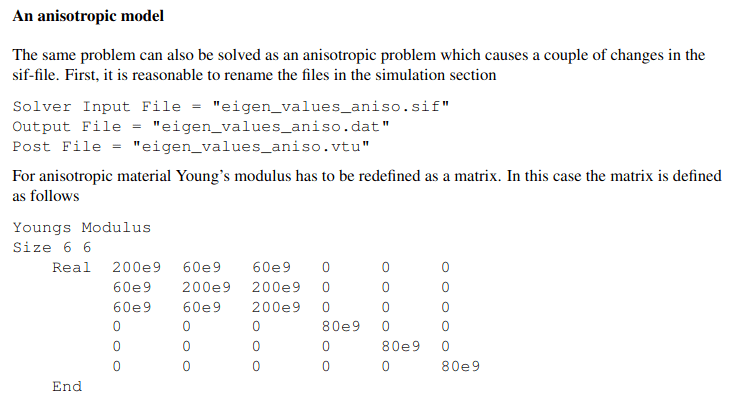
Task: Click the "eigen_values_aniso.vtu" post filename
Action: pos(251,146)
